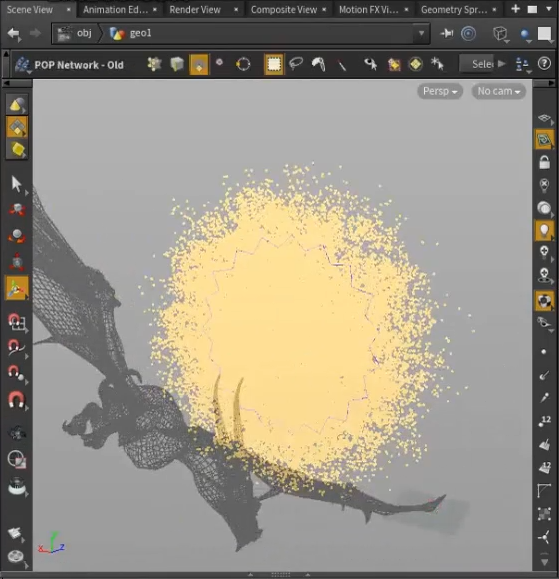Toggle the highlighted geometry select mode
This screenshot has height=579, width=559.
pos(17,127)
